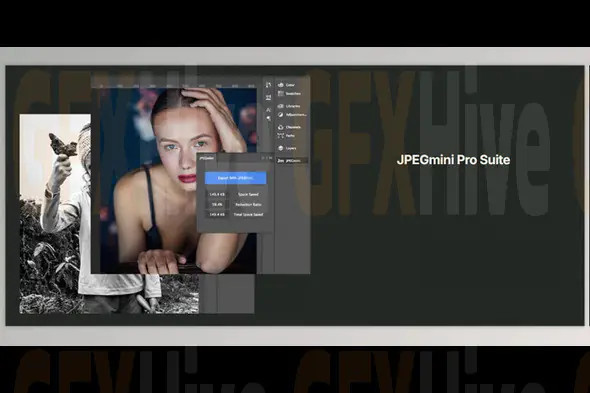Click the History icon atop narrow dock

tap(268, 85)
